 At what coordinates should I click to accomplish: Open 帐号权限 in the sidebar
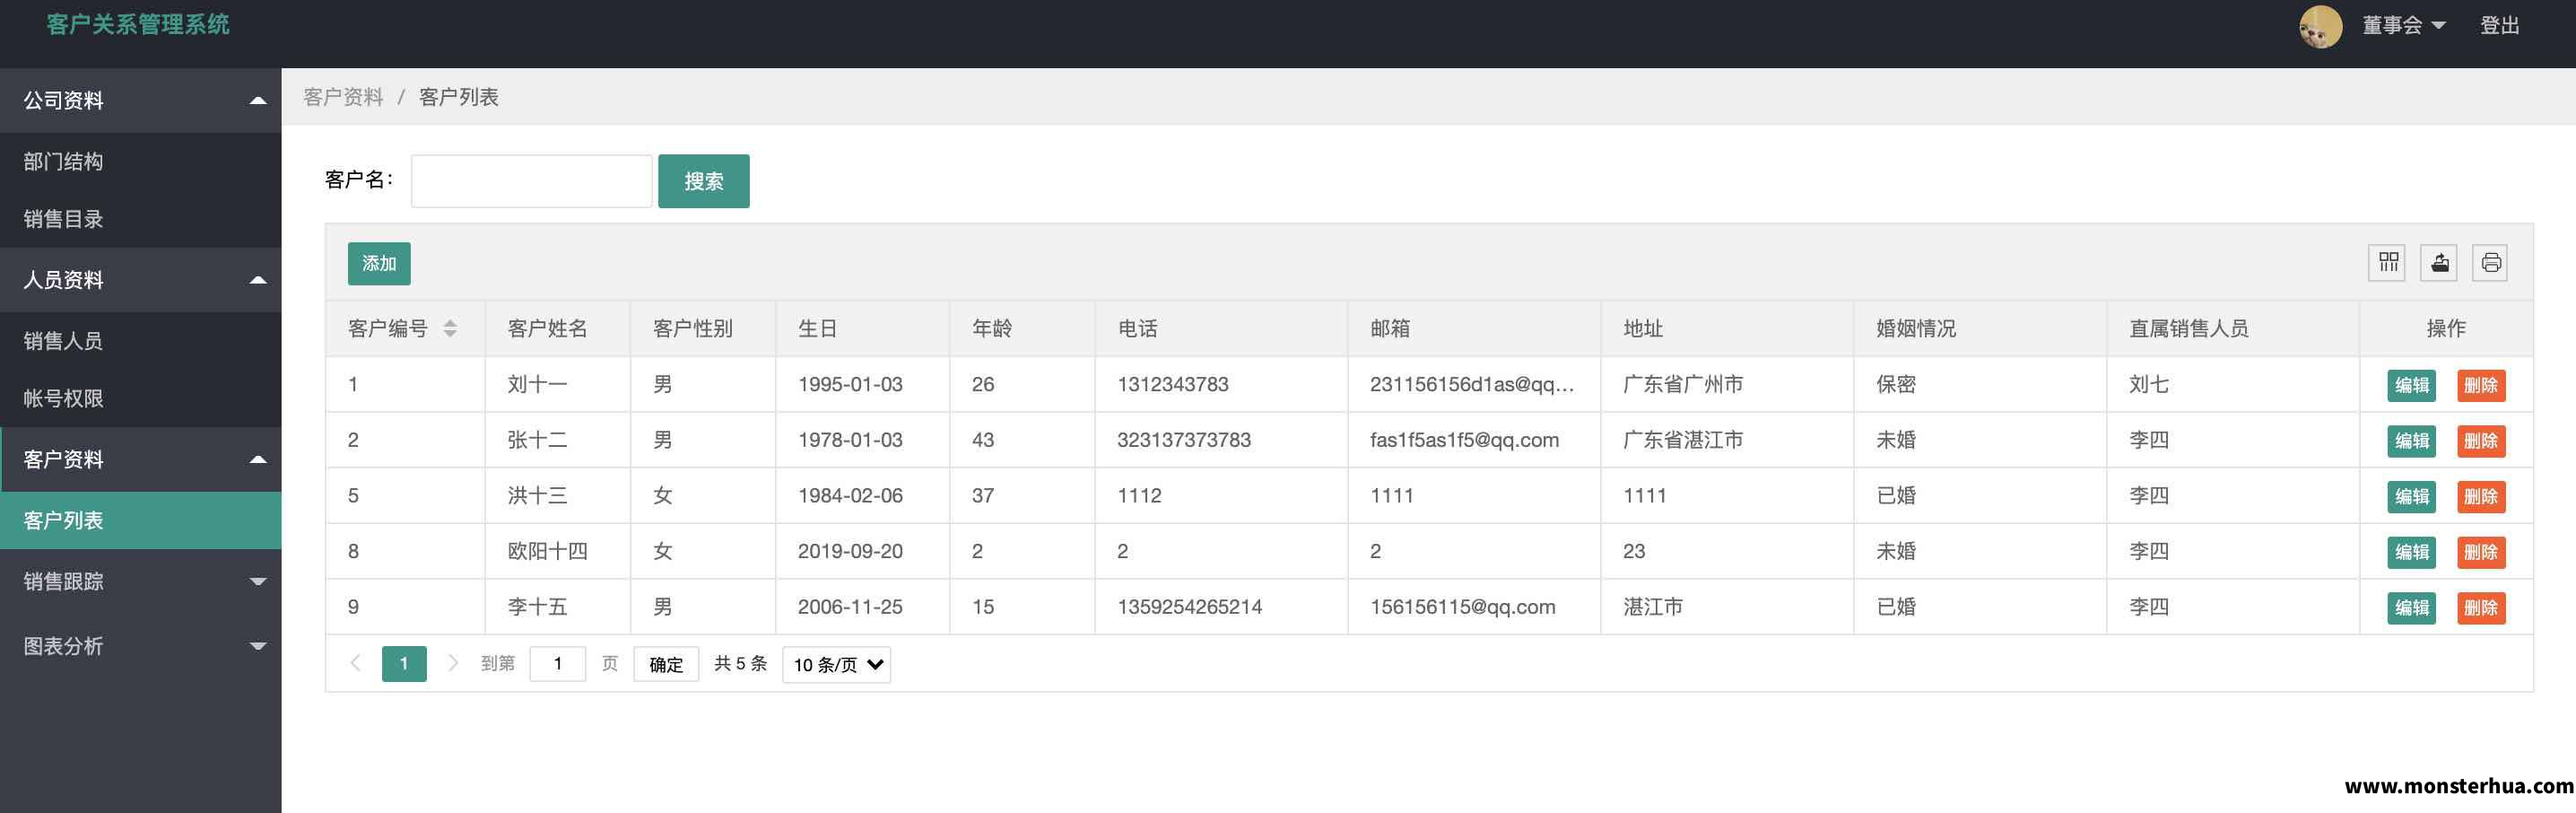pyautogui.click(x=141, y=399)
